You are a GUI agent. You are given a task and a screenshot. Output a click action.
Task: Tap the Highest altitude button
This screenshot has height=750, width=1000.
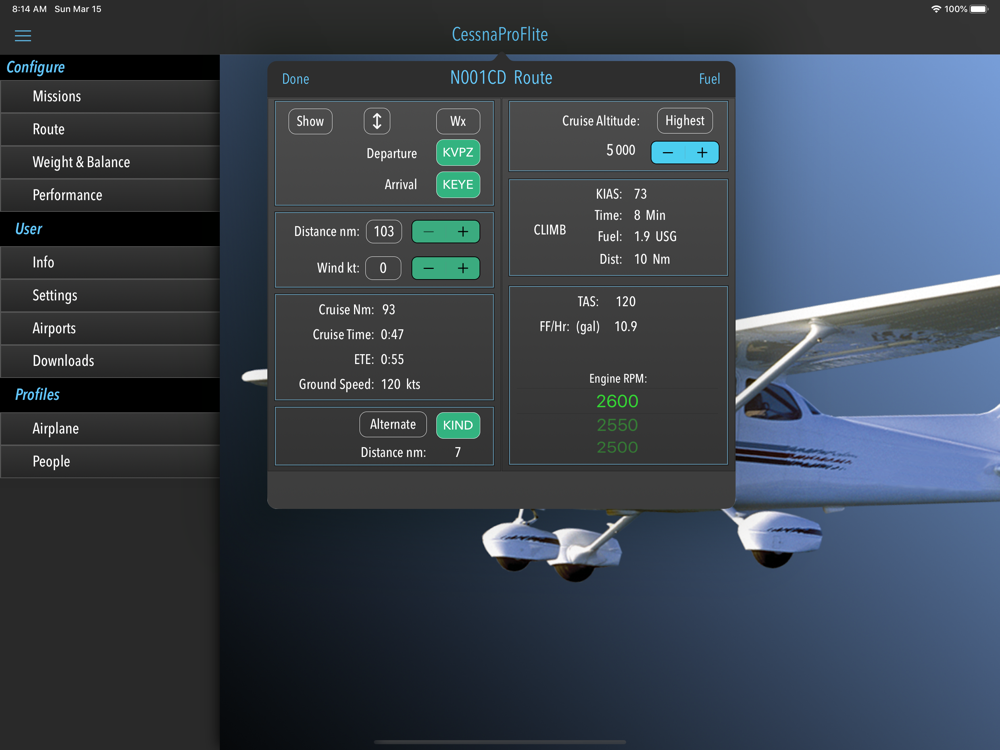(x=685, y=121)
